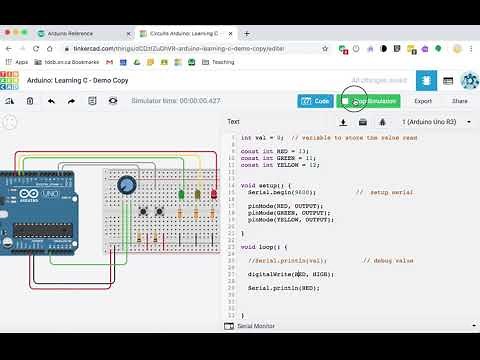Rotate the selected component
The image size is (480, 360).
[x=9, y=101]
